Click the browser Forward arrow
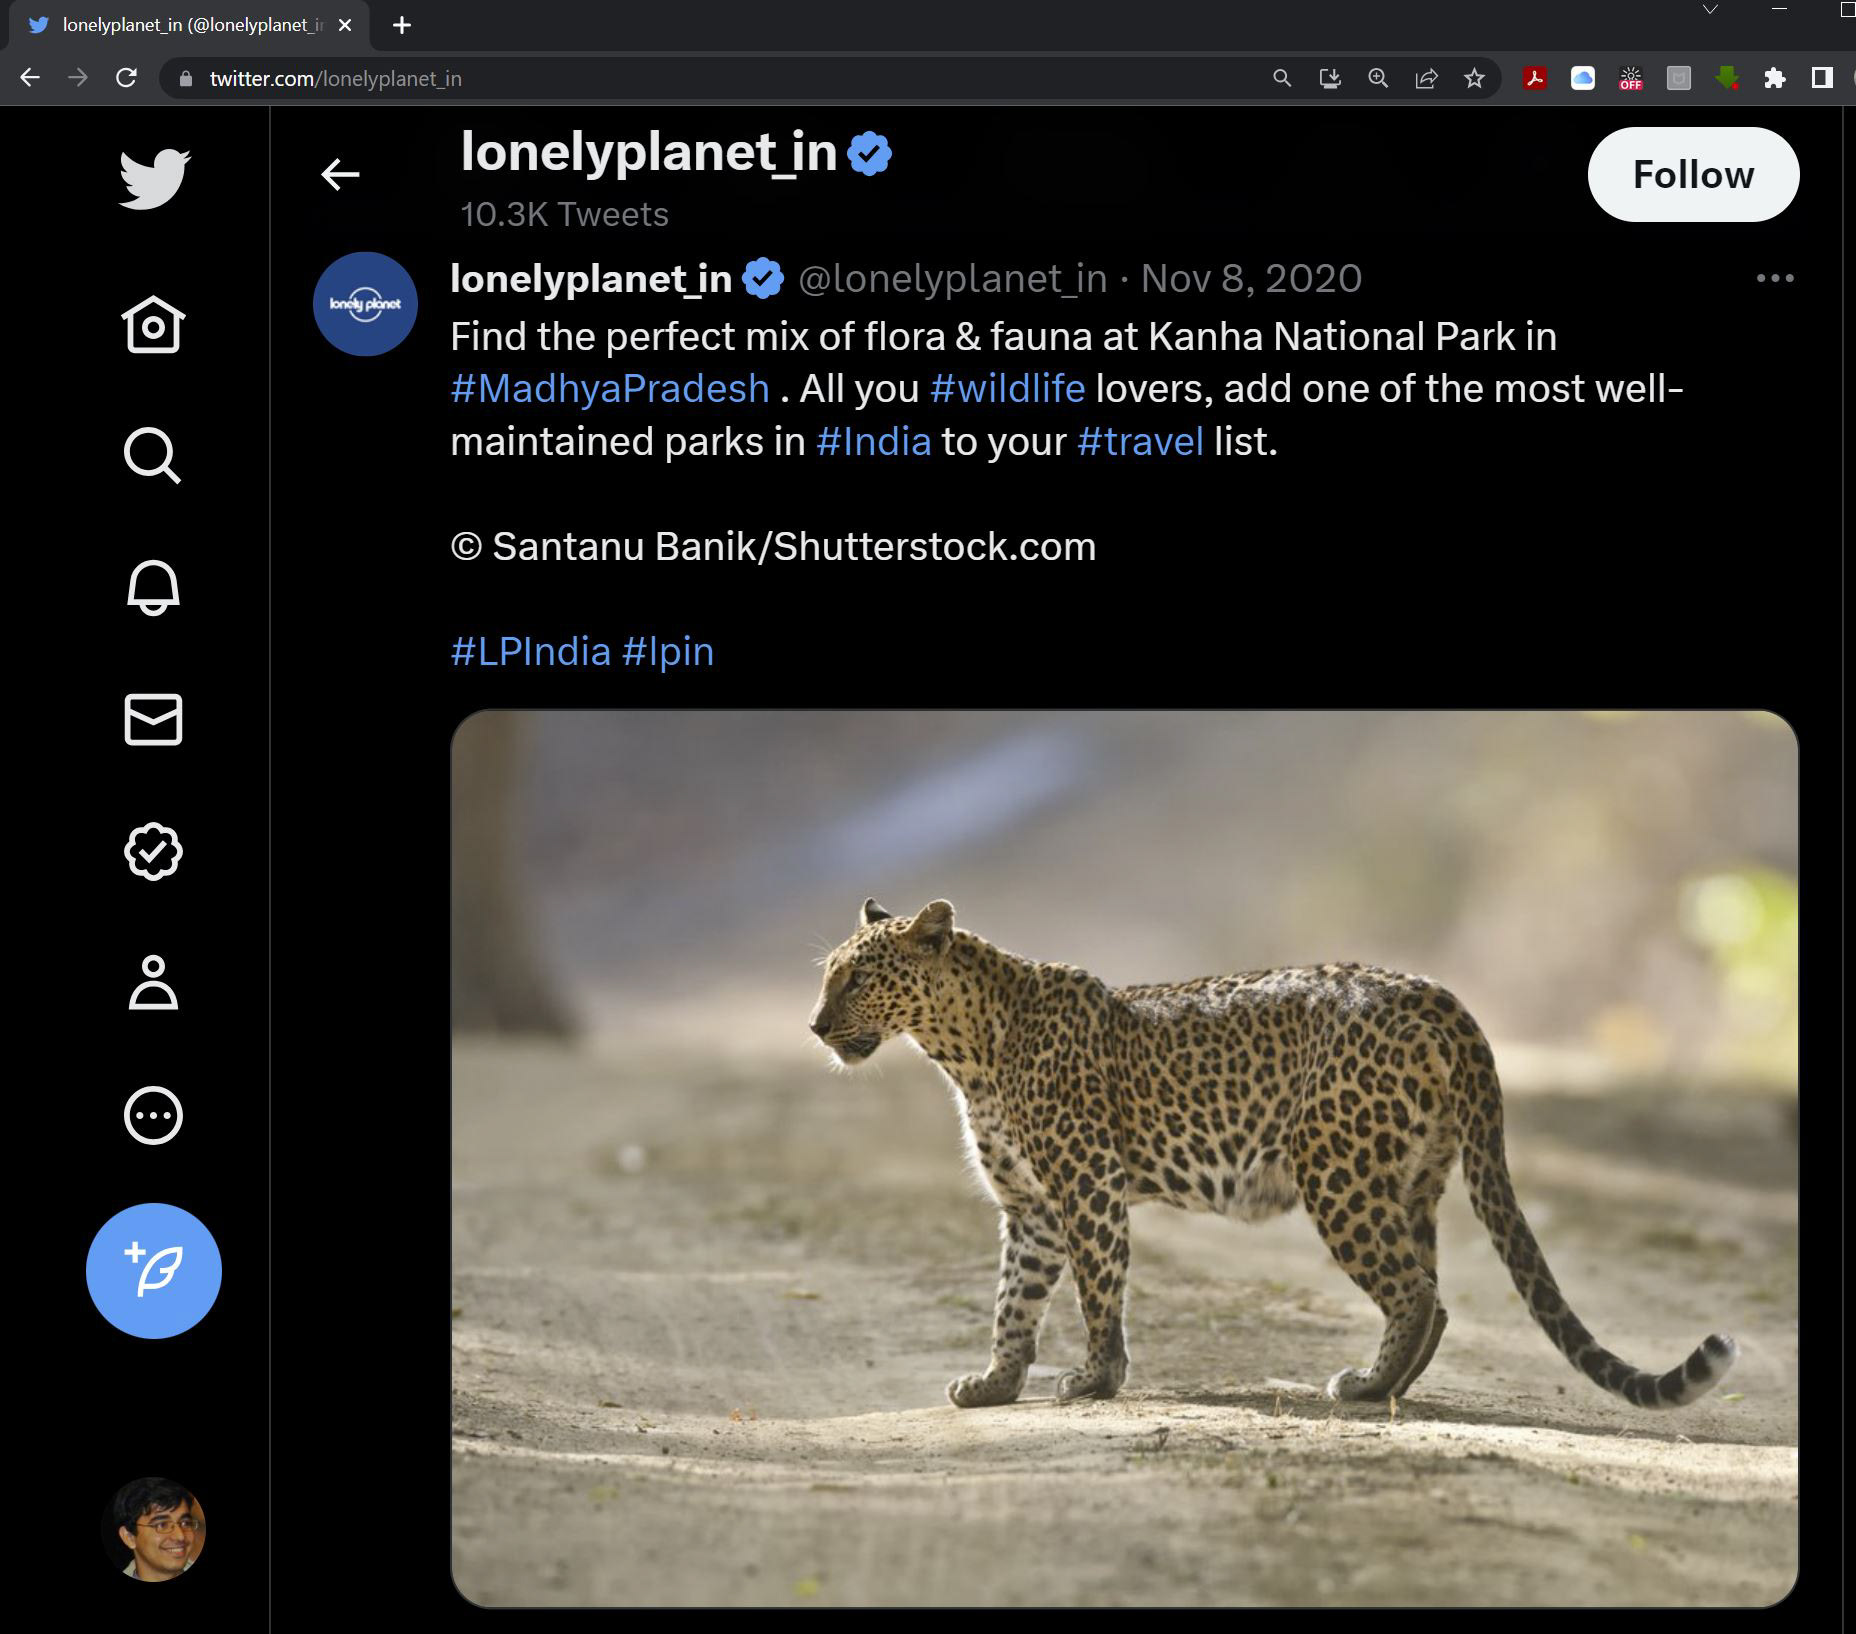 (78, 78)
